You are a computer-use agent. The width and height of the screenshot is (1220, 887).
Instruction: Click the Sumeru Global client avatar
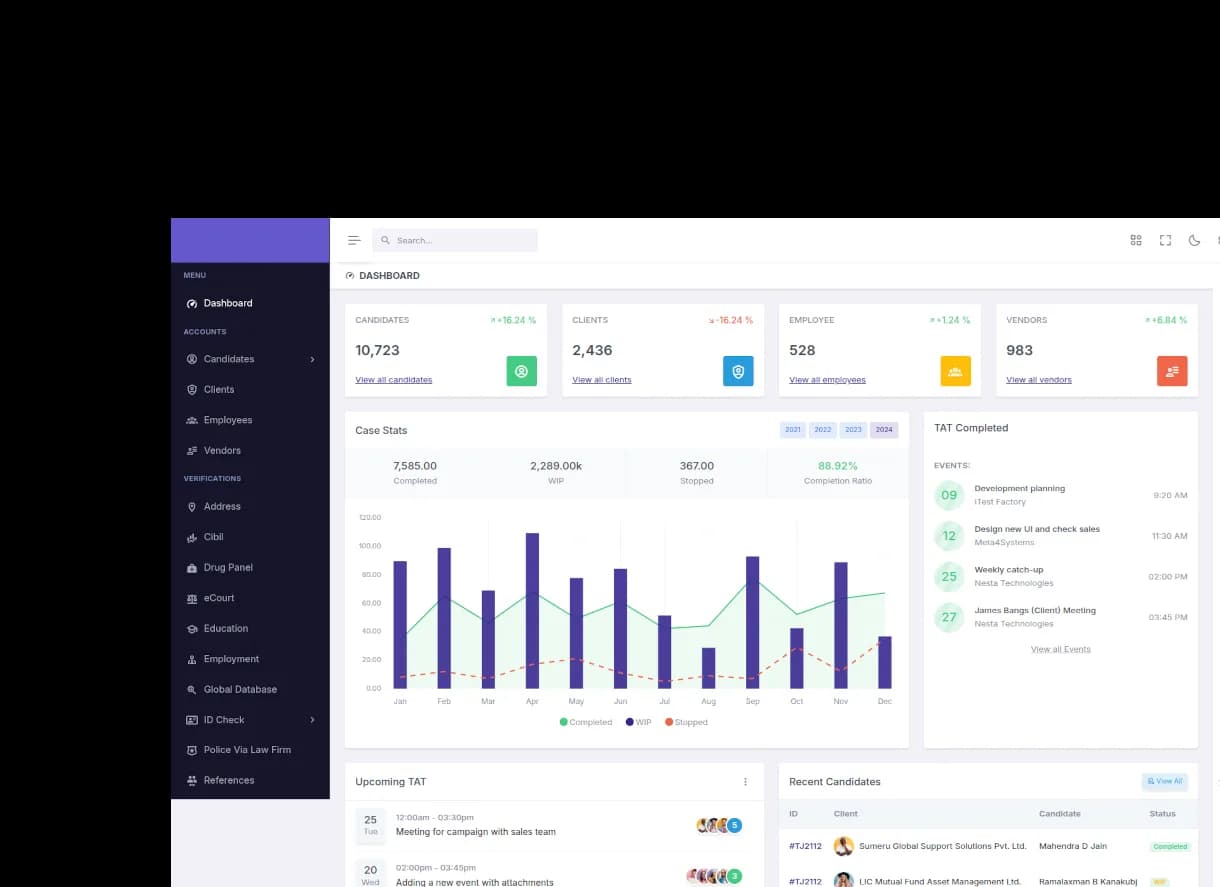(x=844, y=846)
